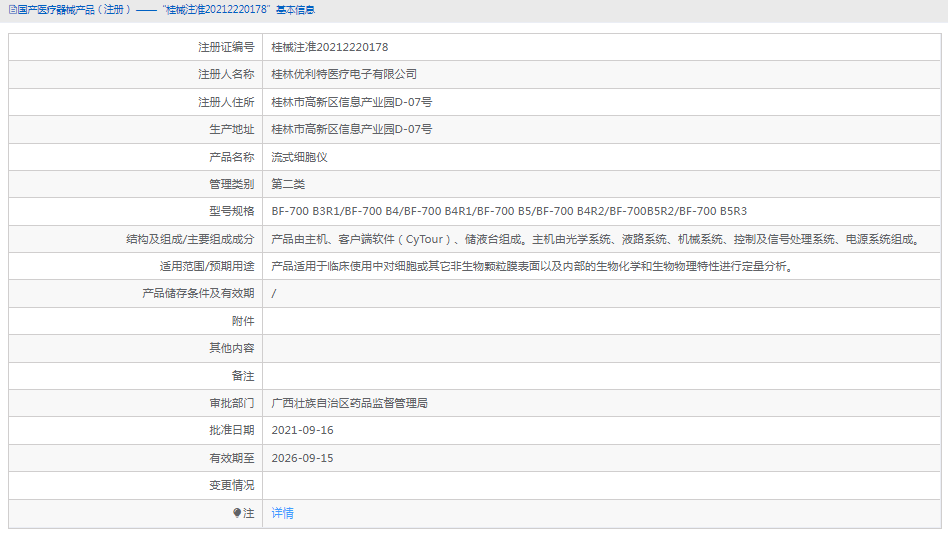Click the 附件 row label
Viewport: 948px width, 534px height.
[243, 321]
